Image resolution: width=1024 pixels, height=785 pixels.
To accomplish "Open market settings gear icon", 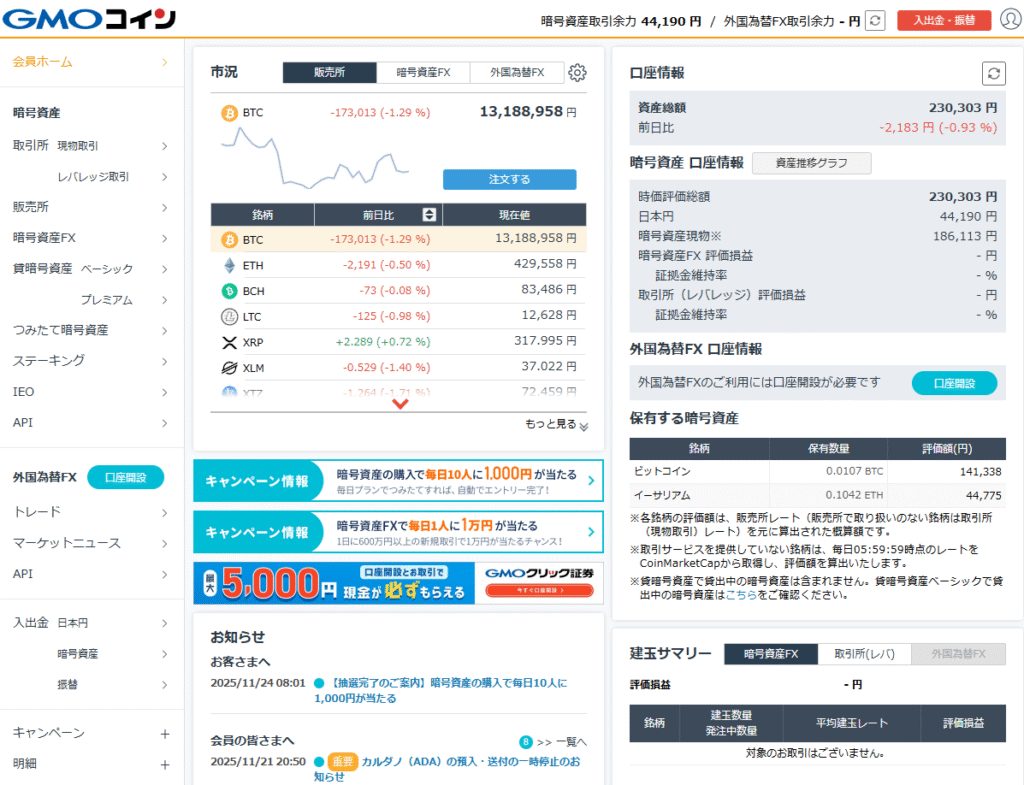I will pos(577,72).
